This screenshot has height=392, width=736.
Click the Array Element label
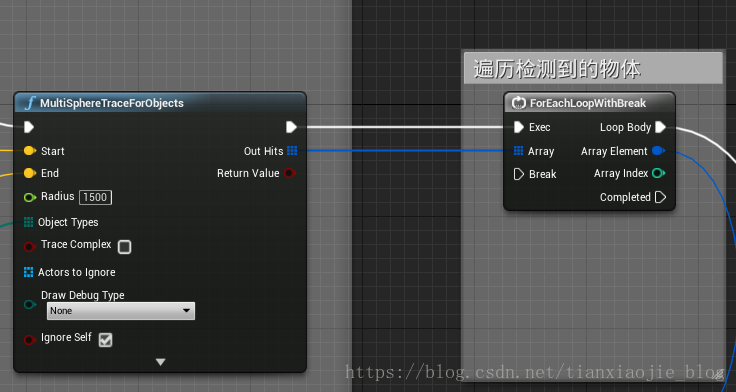614,151
